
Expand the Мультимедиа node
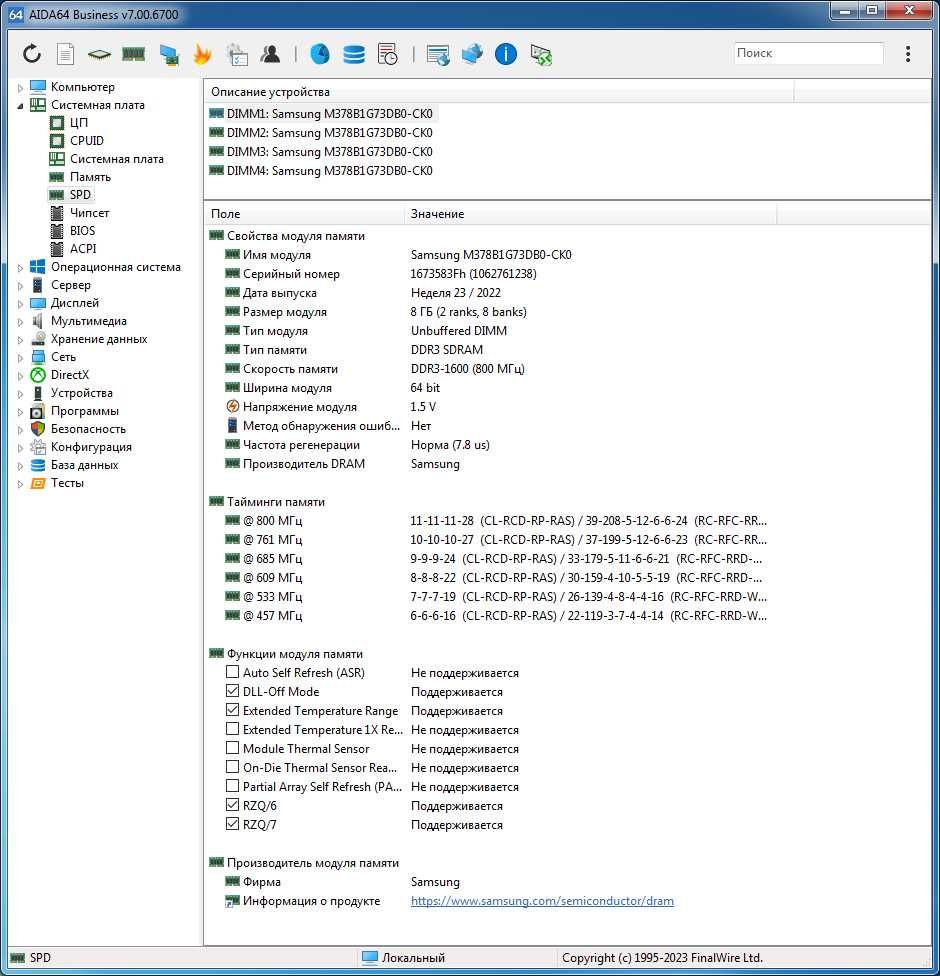[20, 322]
